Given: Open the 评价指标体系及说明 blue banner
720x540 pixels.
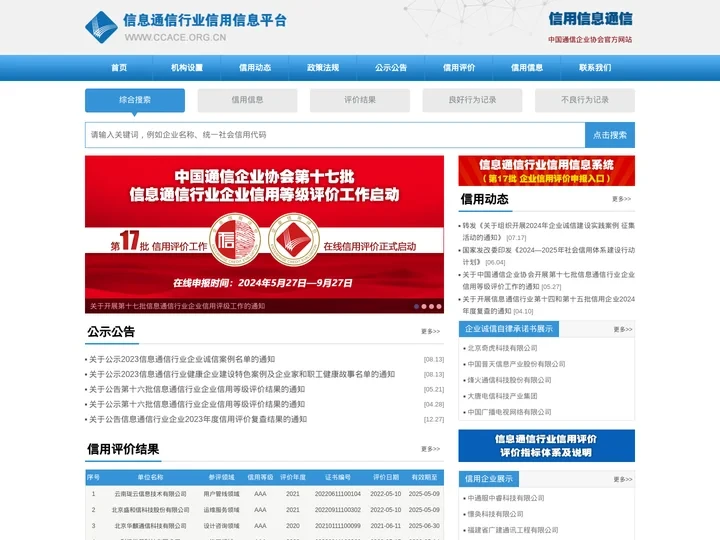Looking at the screenshot, I should pos(546,446).
